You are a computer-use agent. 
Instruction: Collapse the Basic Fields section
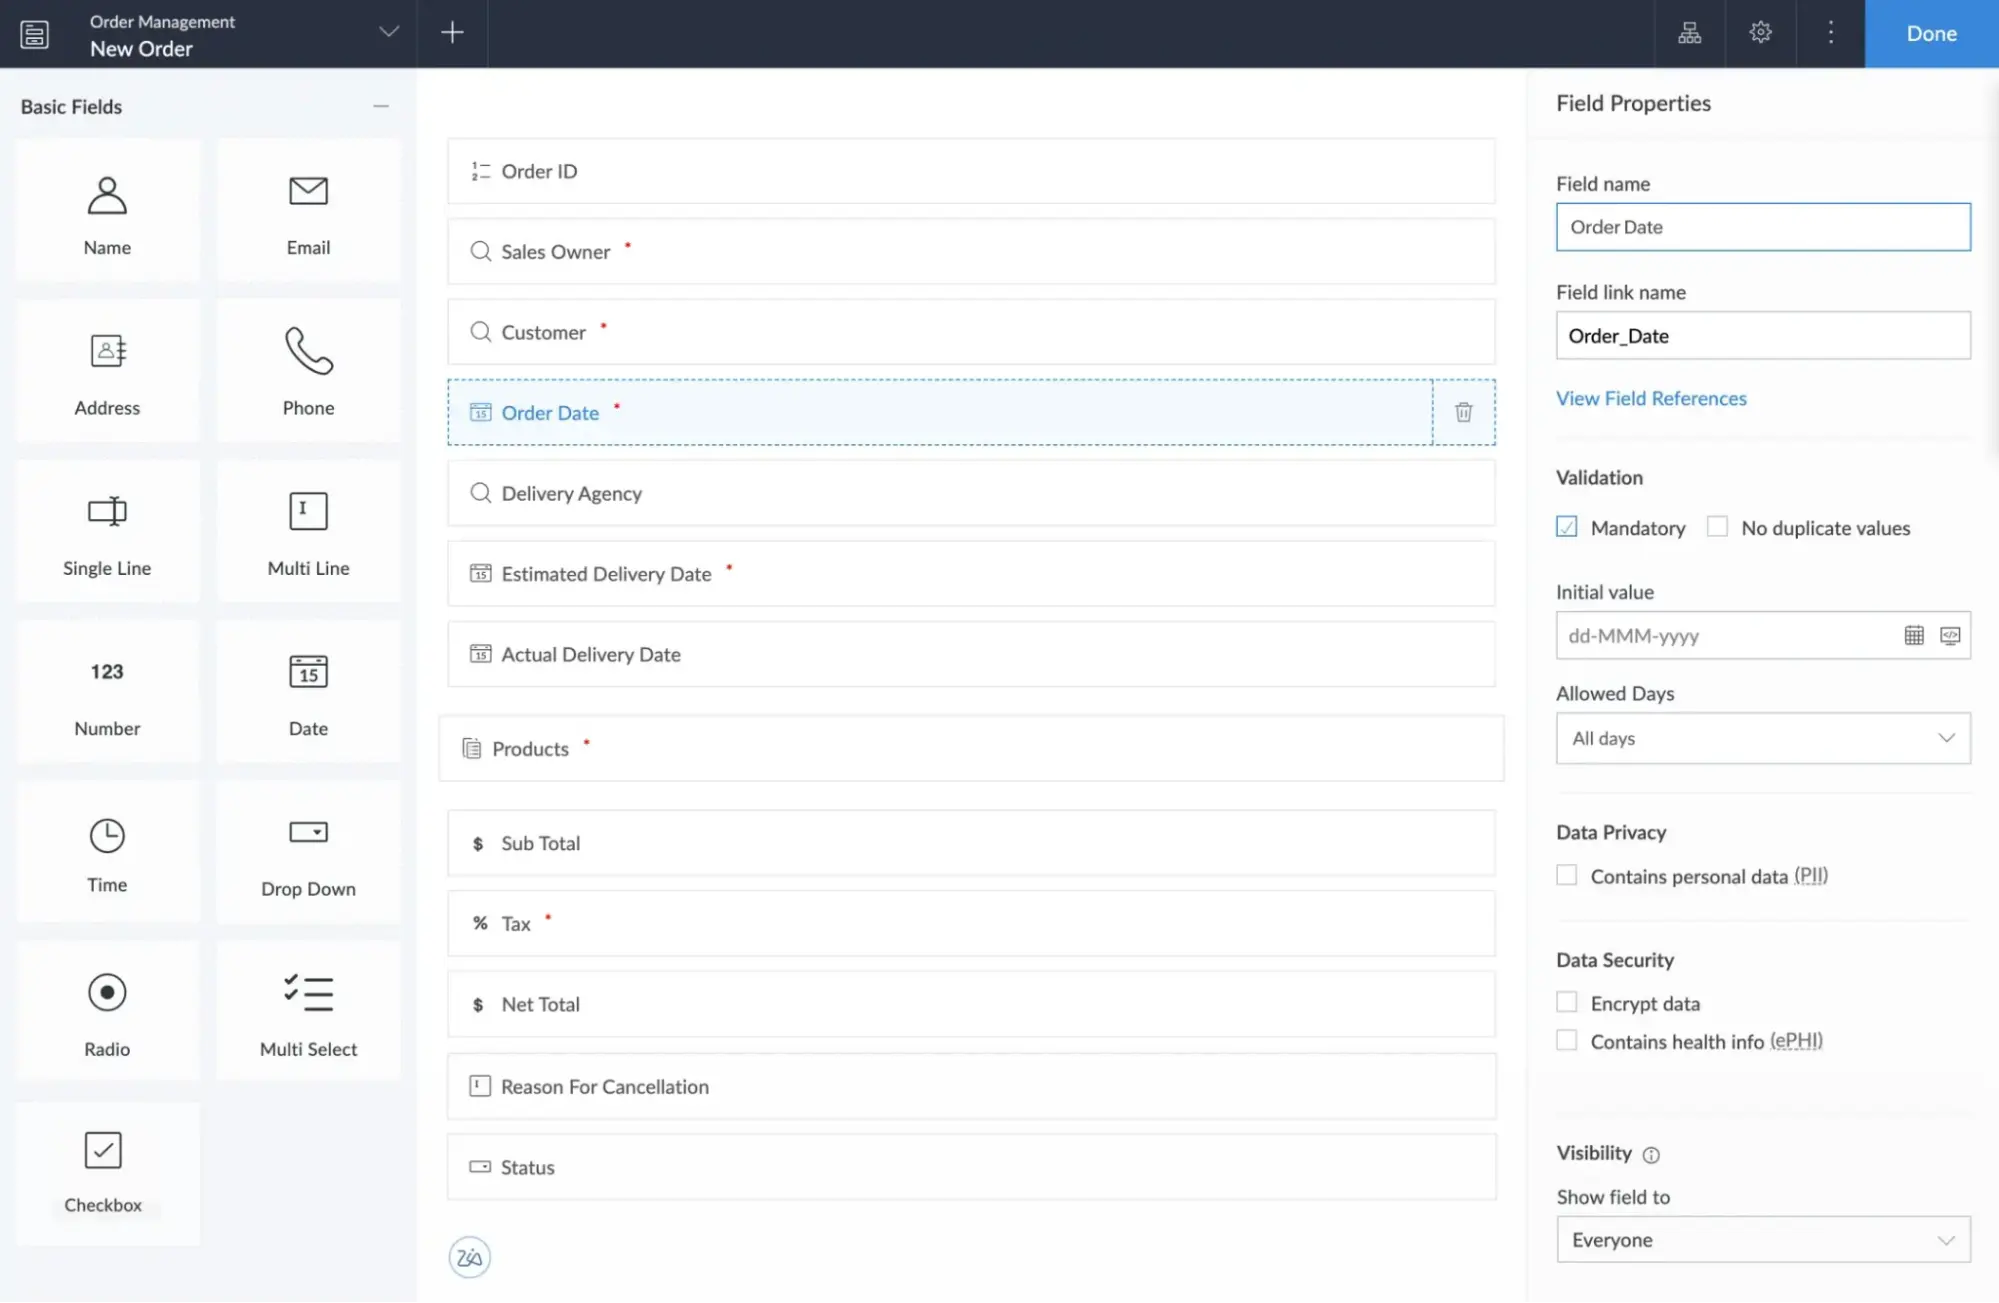click(x=380, y=106)
